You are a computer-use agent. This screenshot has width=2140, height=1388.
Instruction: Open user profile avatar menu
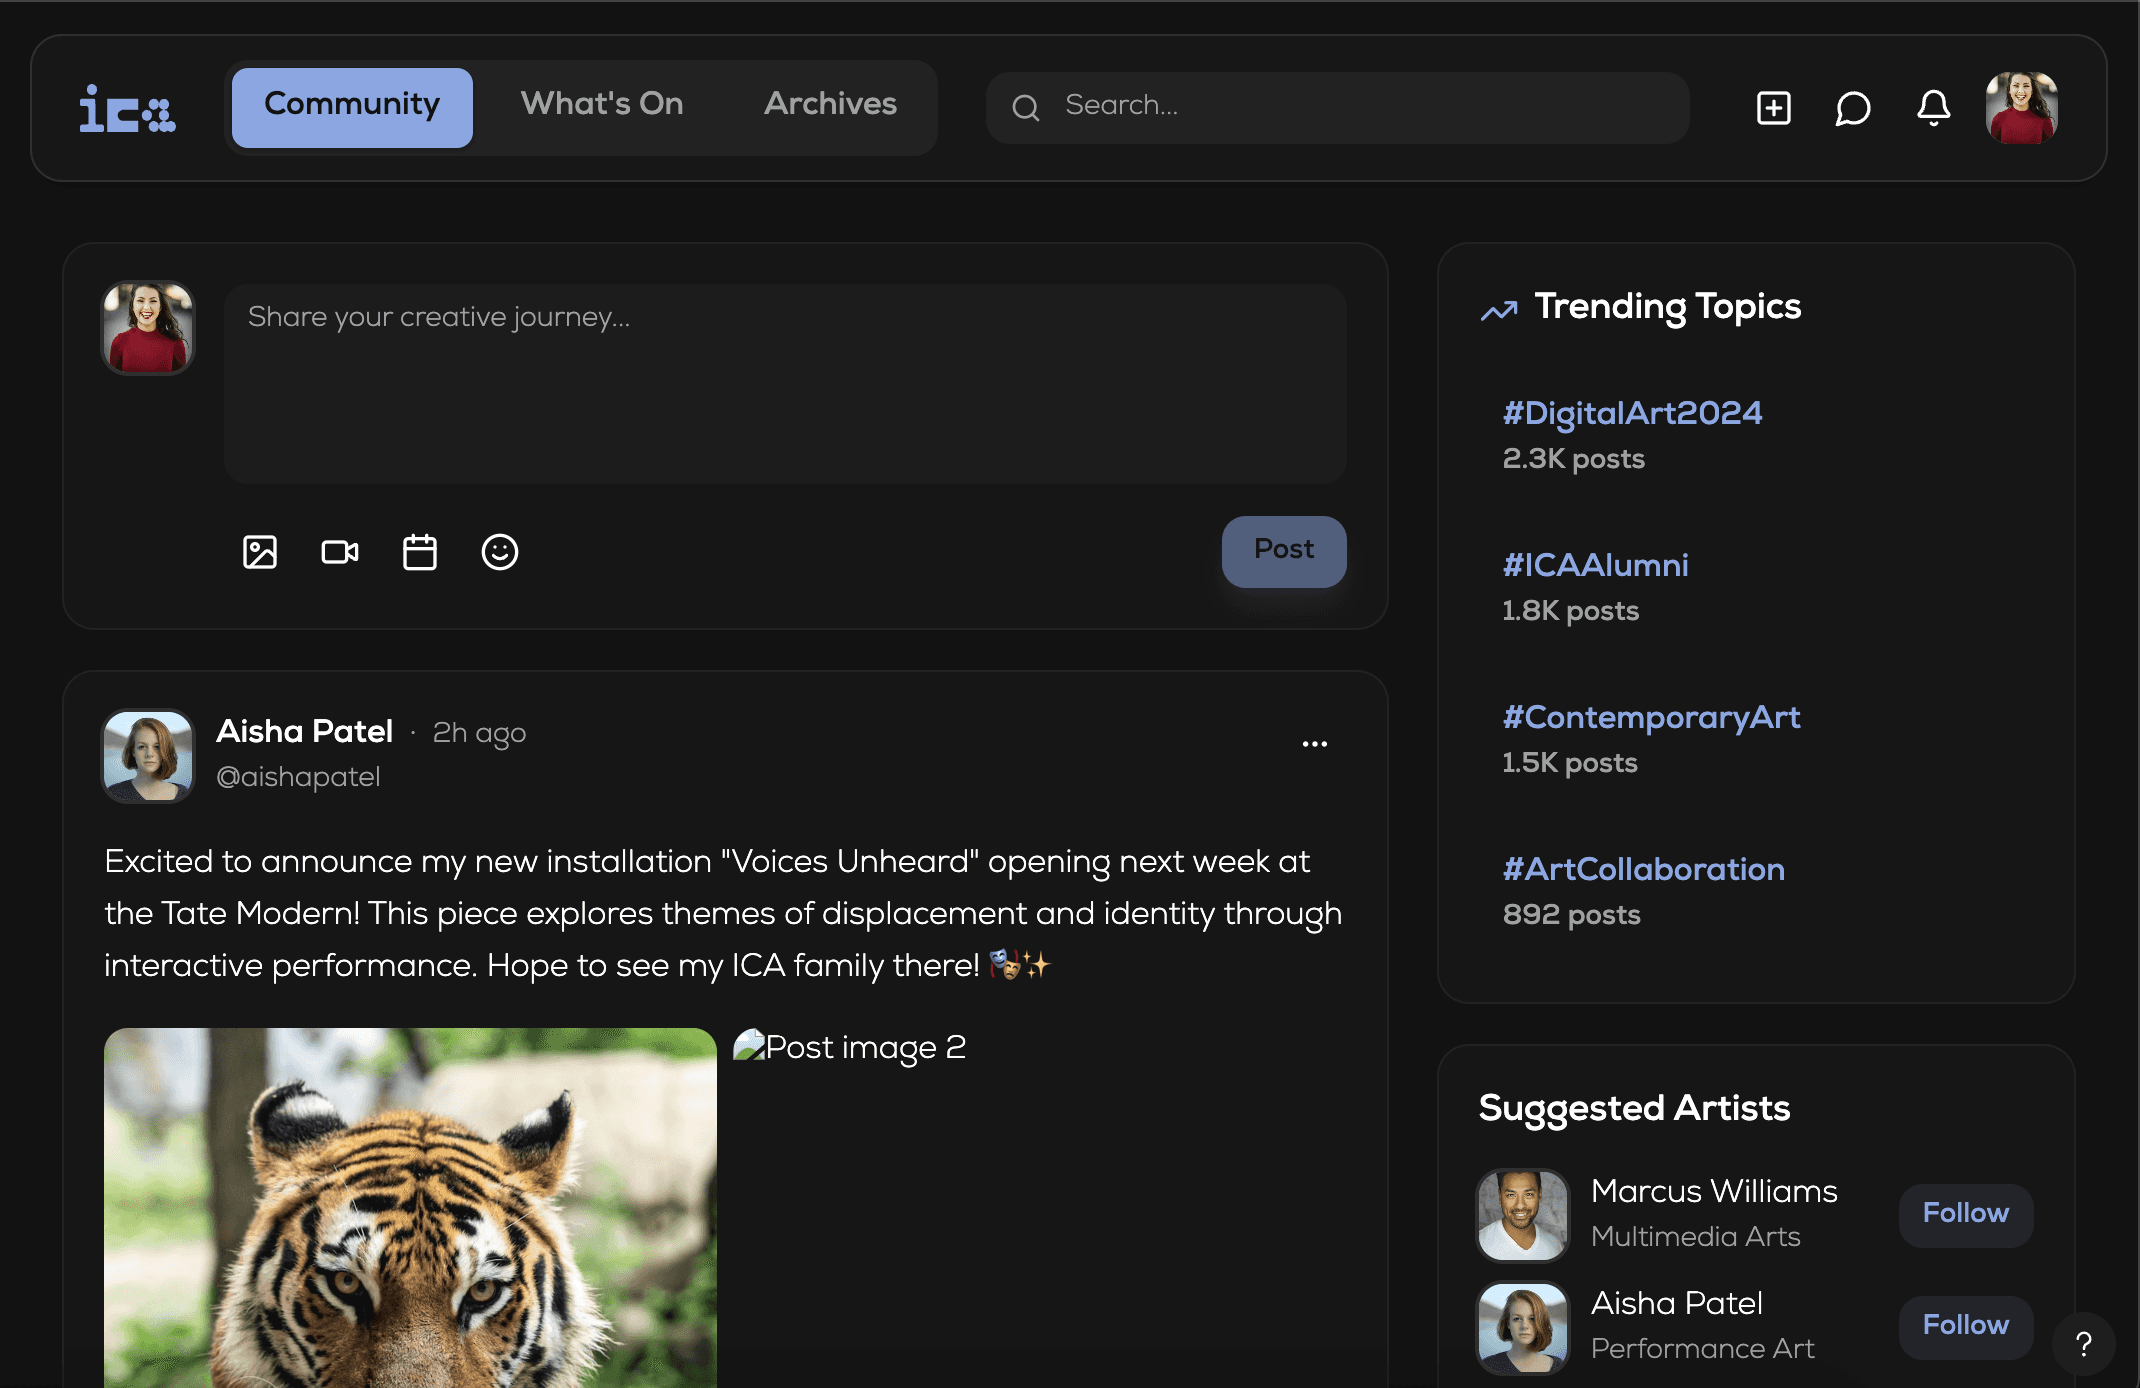click(2021, 107)
